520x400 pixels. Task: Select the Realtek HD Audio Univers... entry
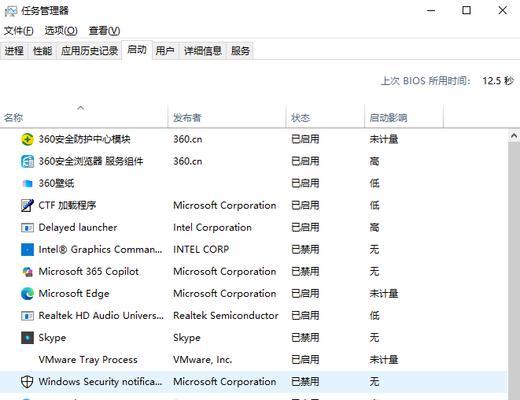pos(101,315)
